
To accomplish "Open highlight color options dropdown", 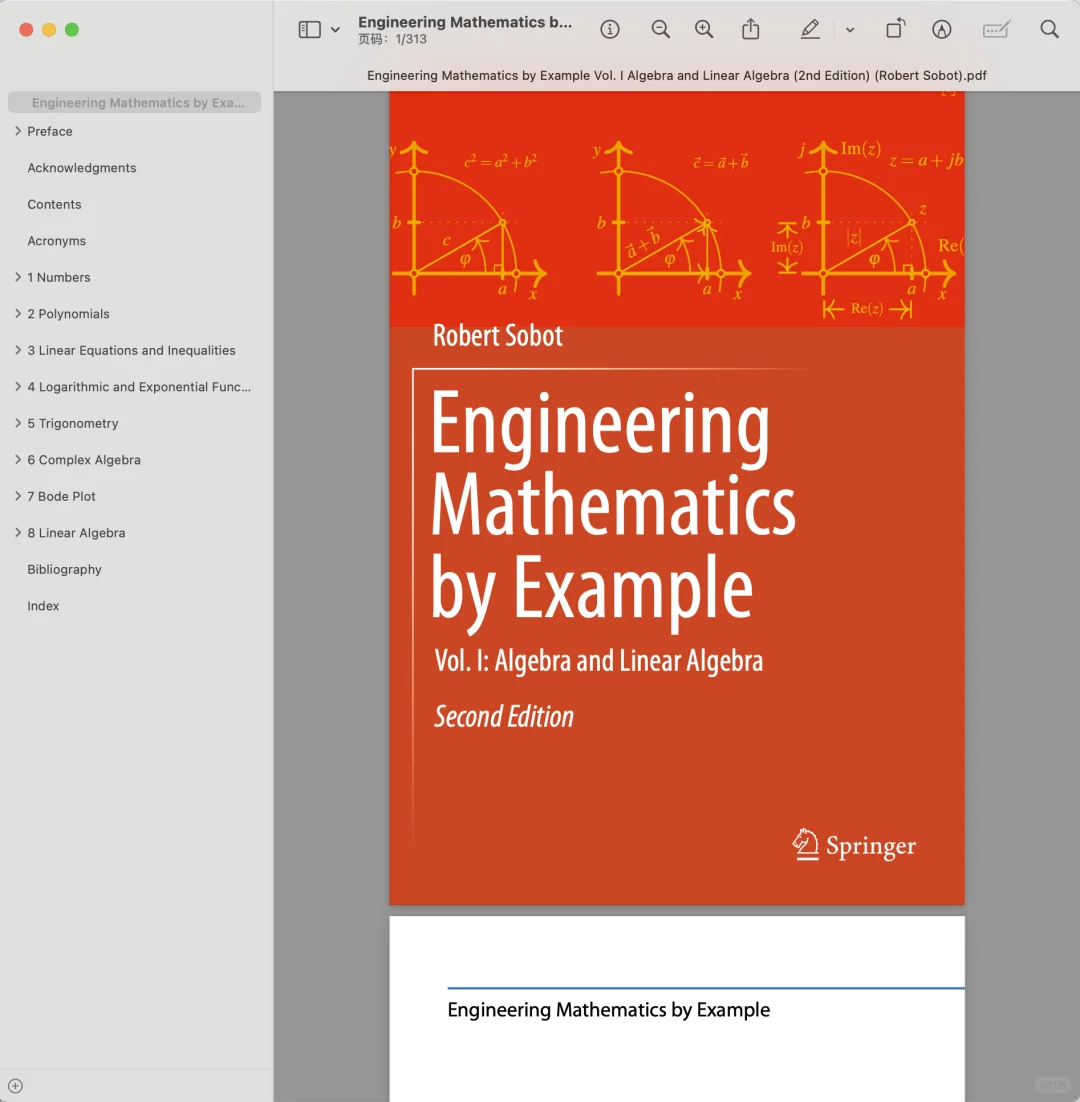I will (x=850, y=30).
